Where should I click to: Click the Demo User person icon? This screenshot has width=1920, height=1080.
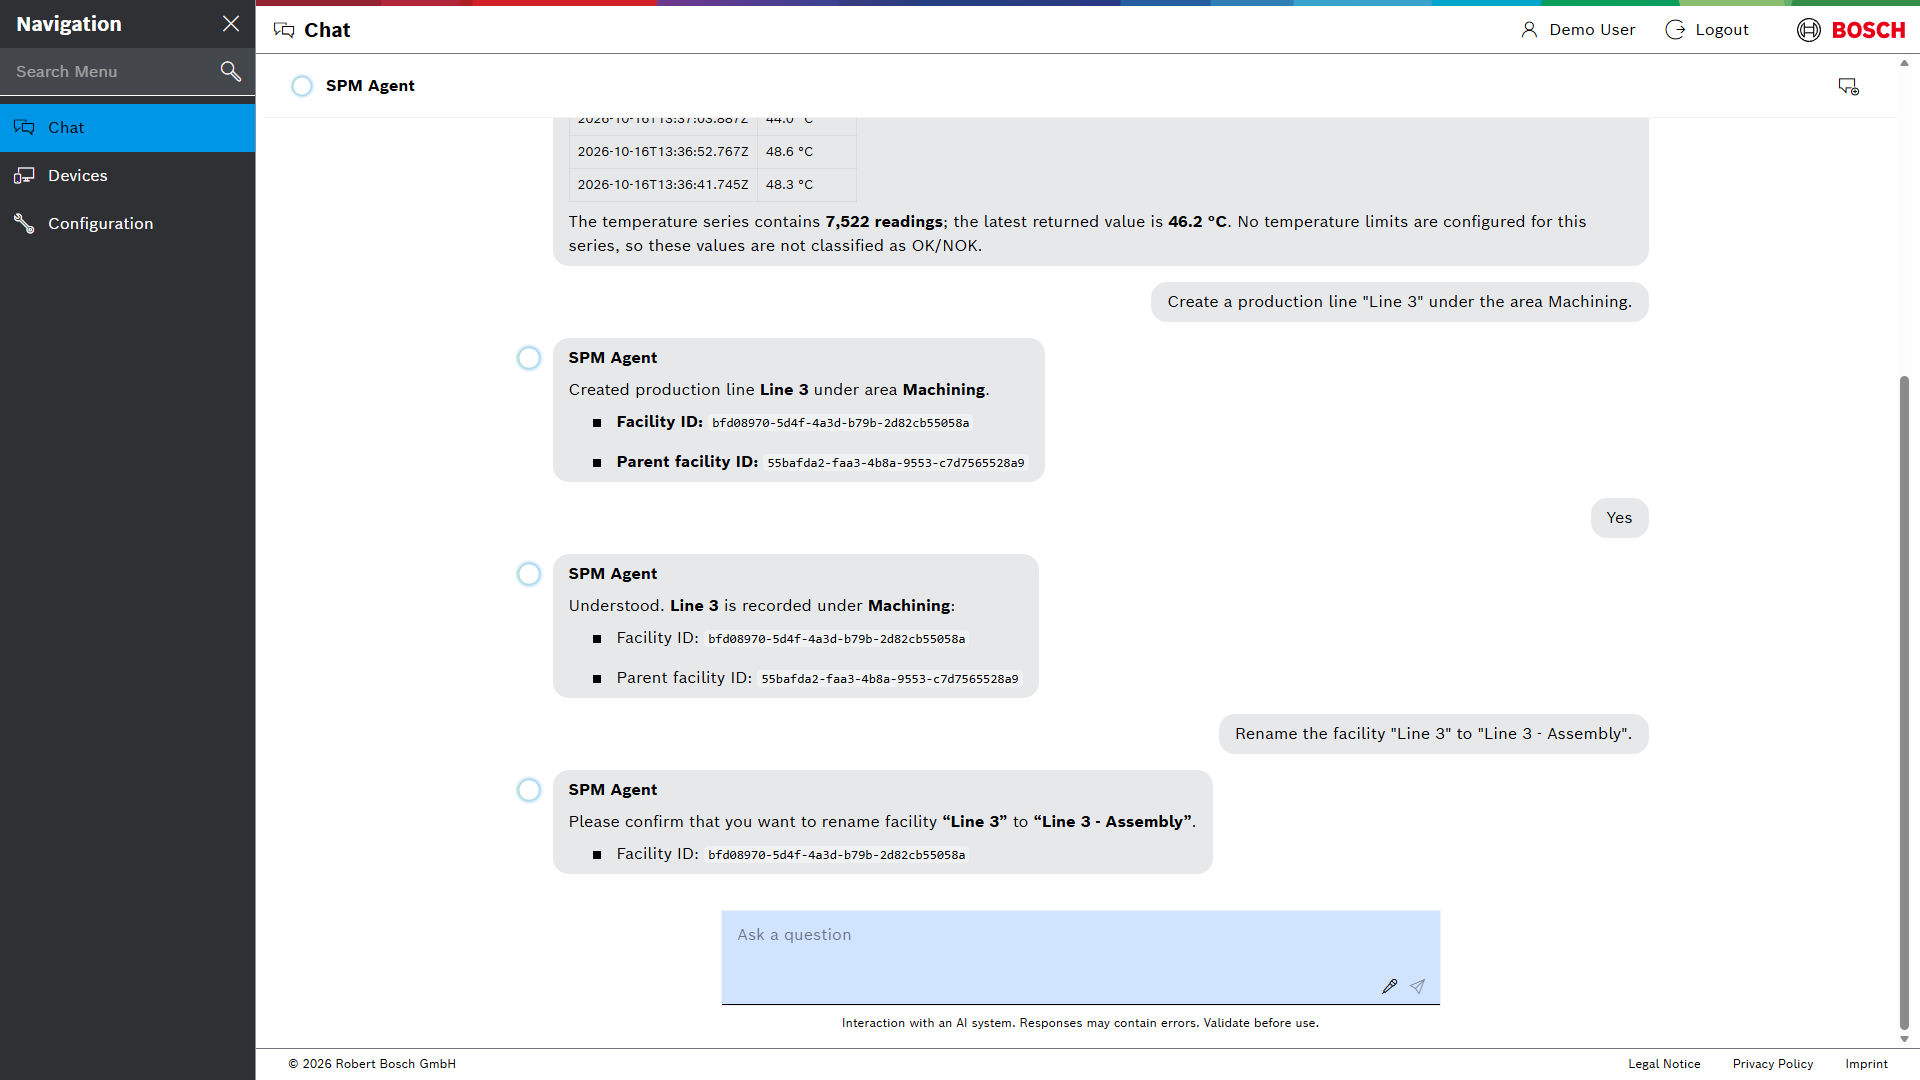click(1529, 30)
